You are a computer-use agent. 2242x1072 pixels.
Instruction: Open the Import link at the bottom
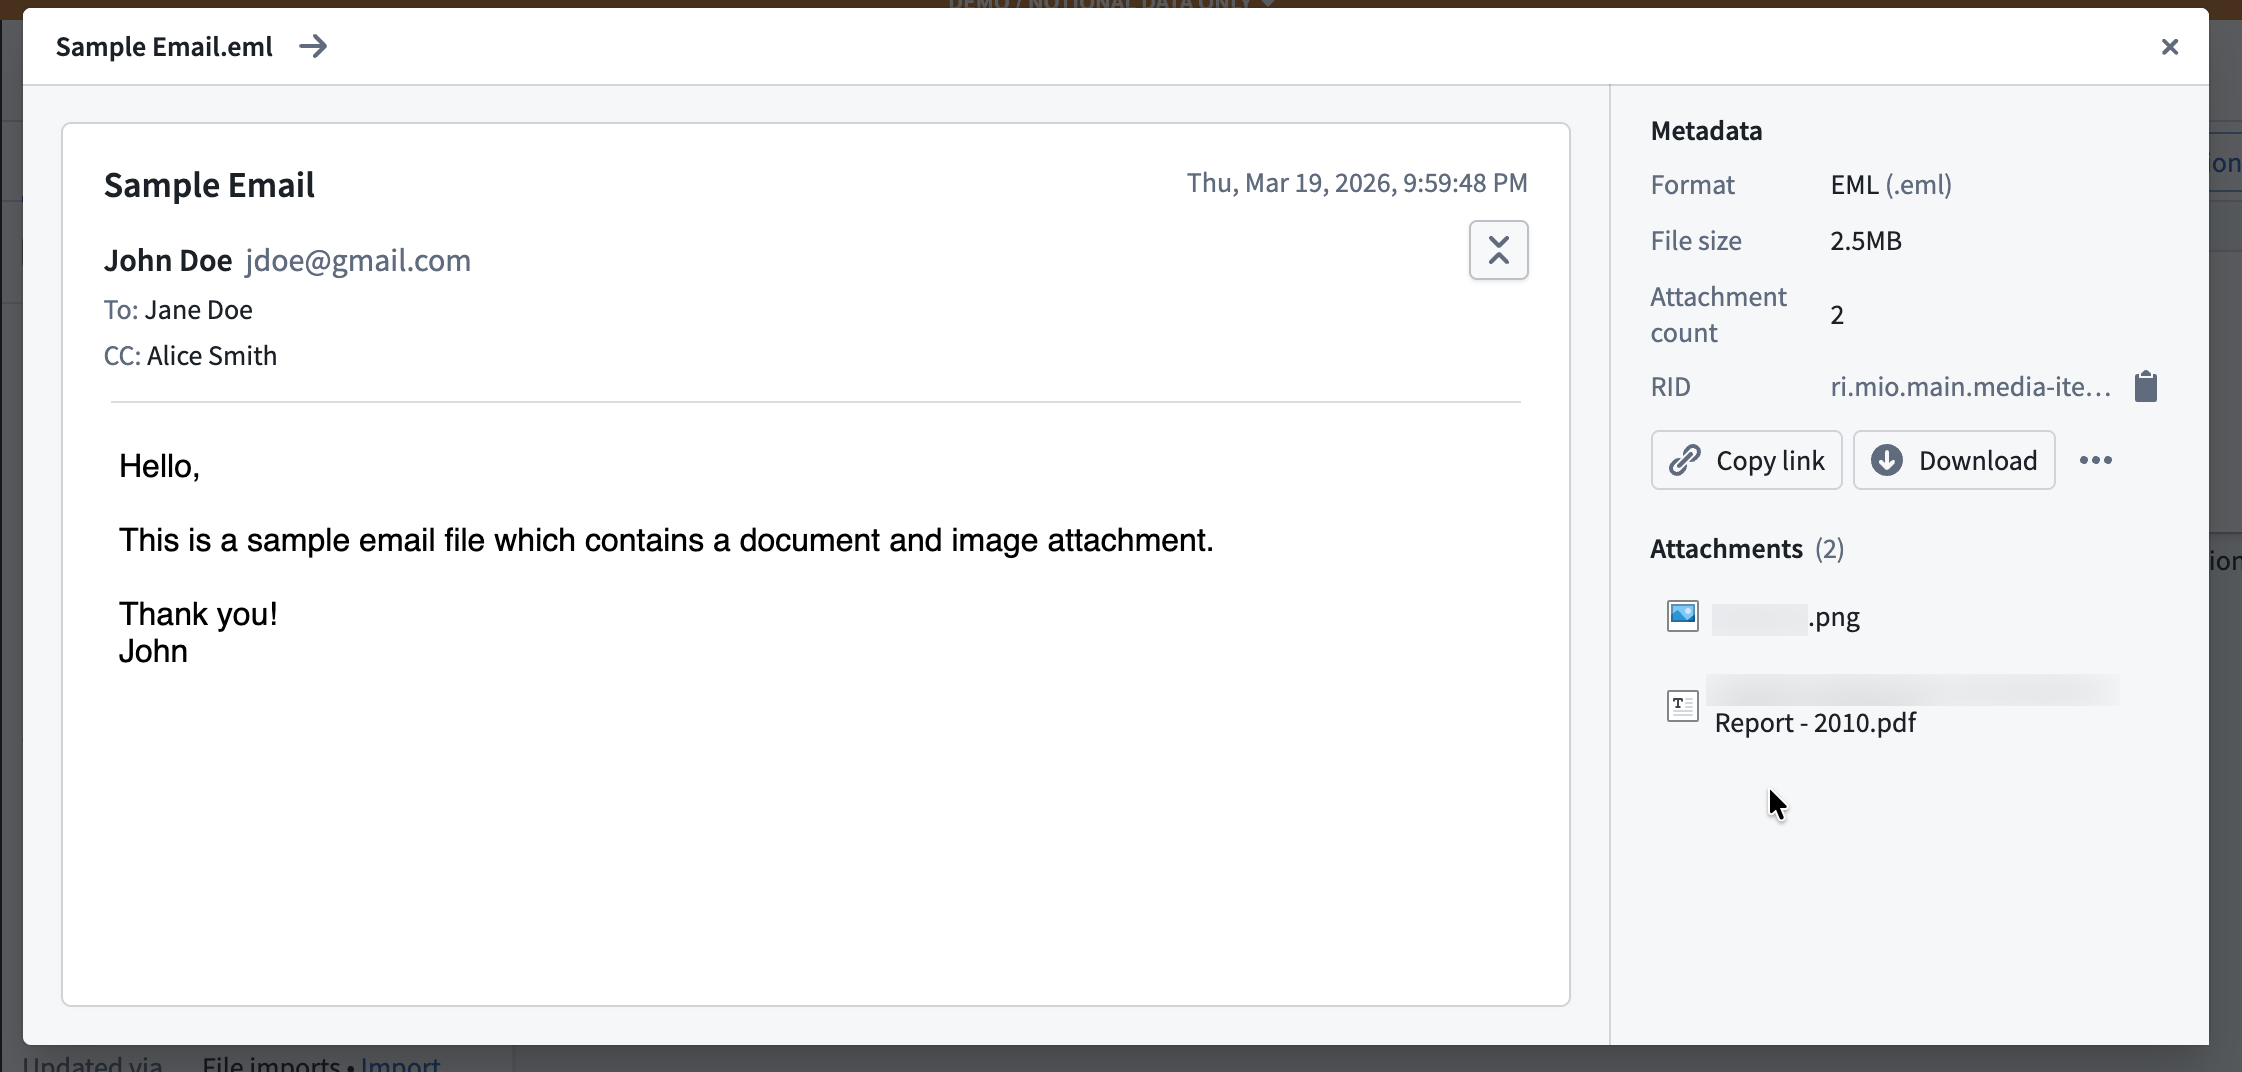[399, 1064]
